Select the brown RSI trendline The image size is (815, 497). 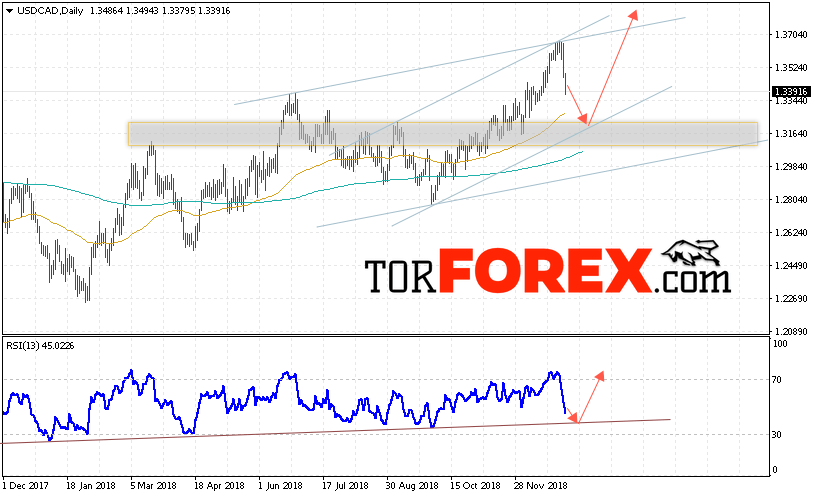coord(337,431)
